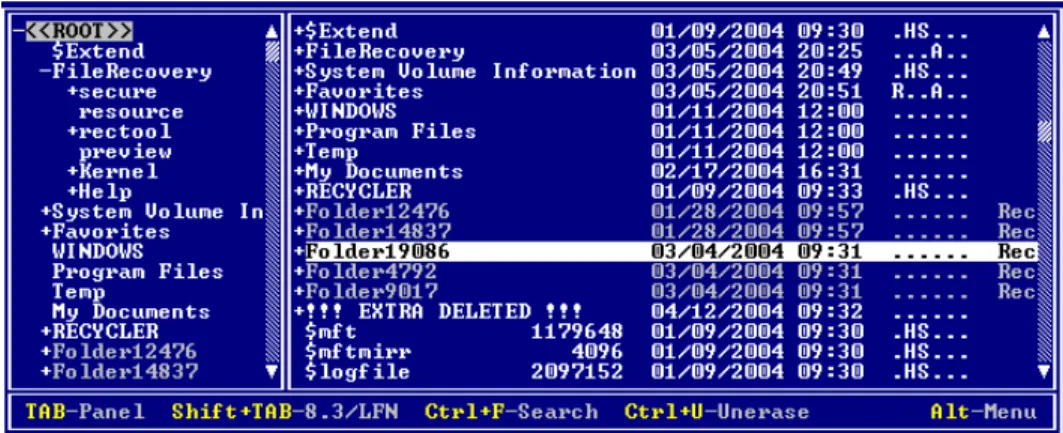Select the $logfile file row
This screenshot has height=433, width=1063.
(664, 372)
